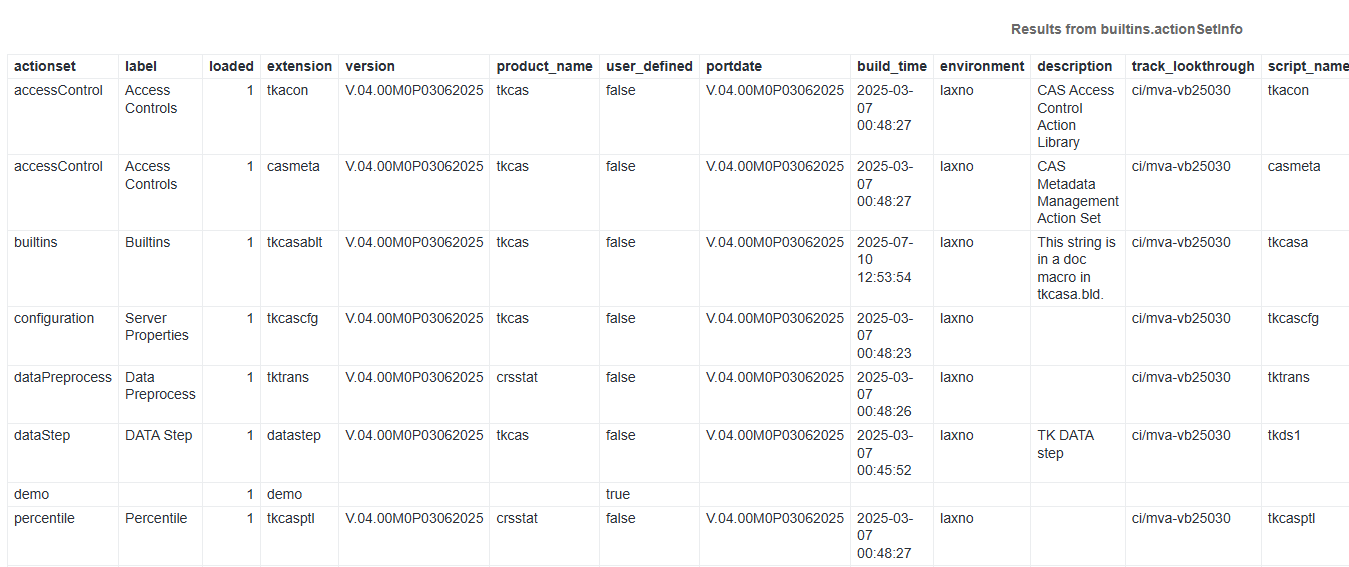Click the environment column header
The height and width of the screenshot is (567, 1349).
click(x=982, y=66)
